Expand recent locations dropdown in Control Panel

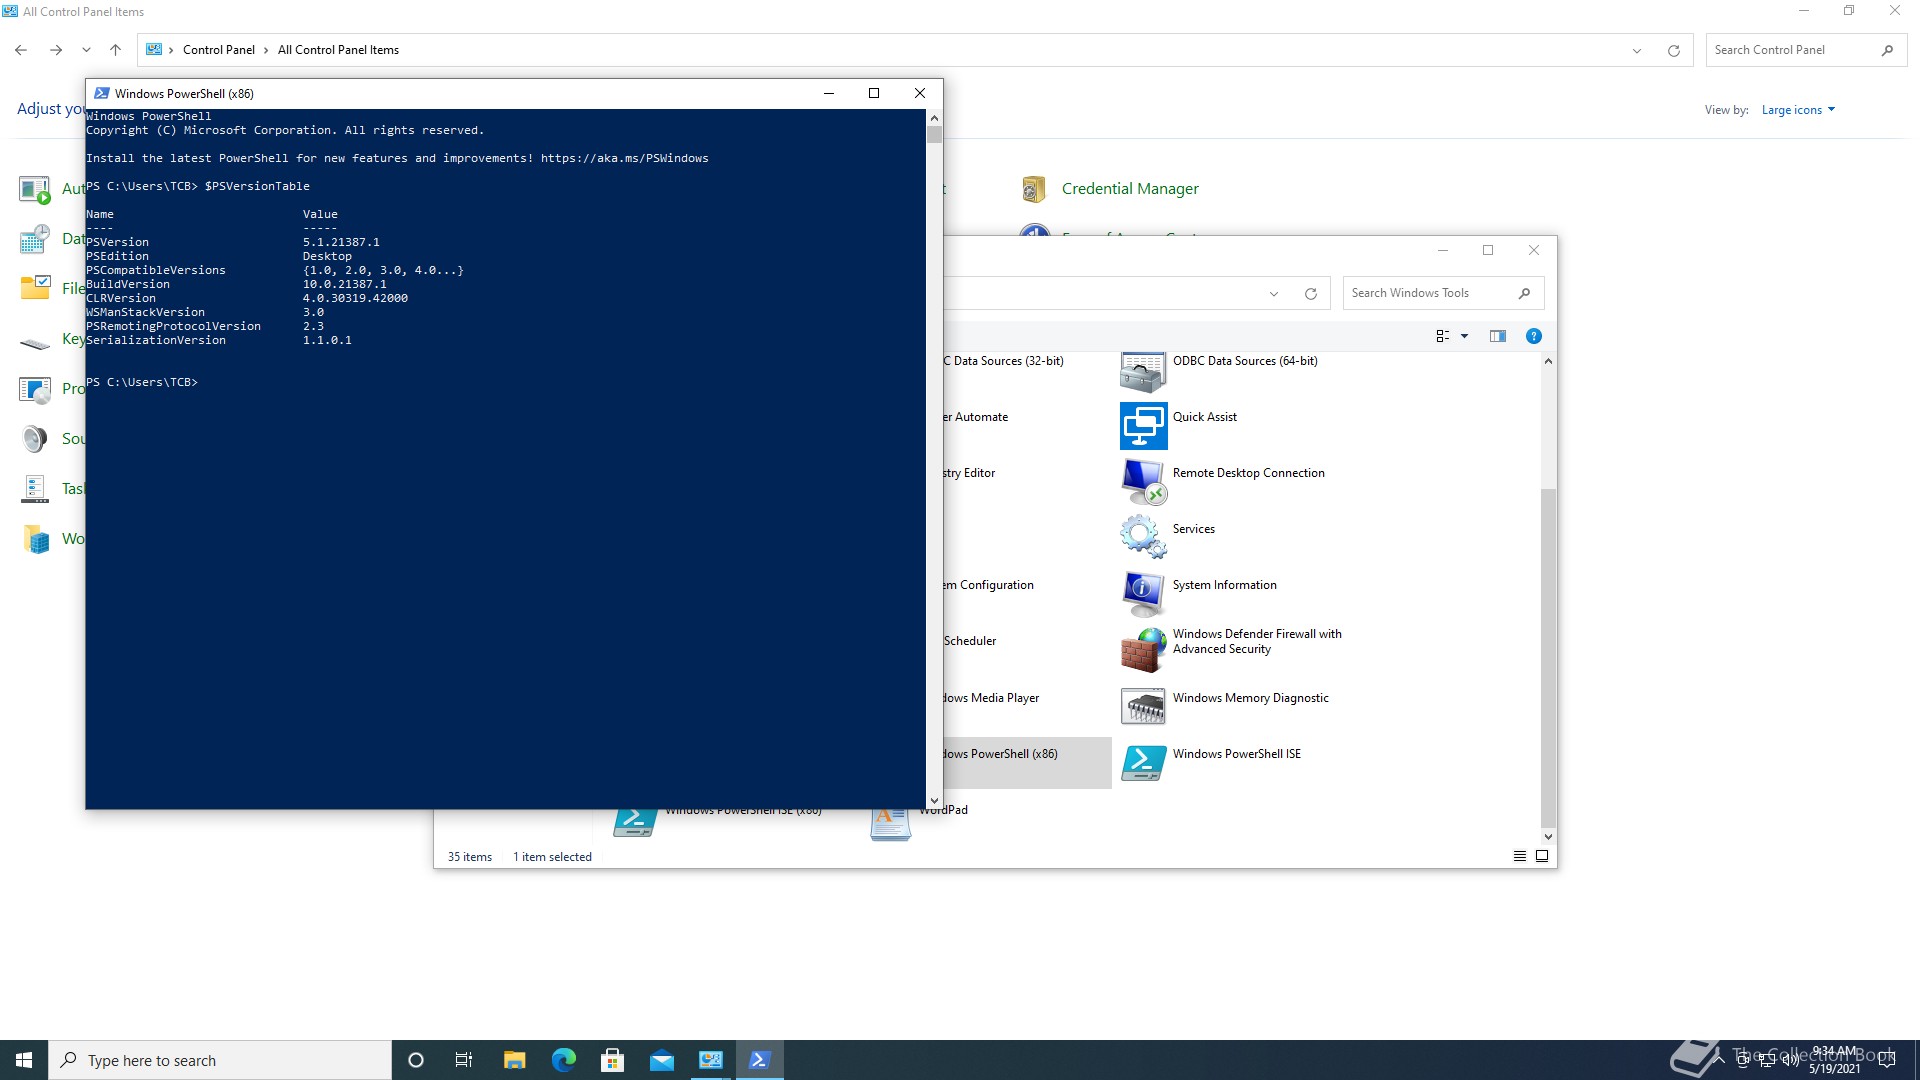(x=86, y=50)
